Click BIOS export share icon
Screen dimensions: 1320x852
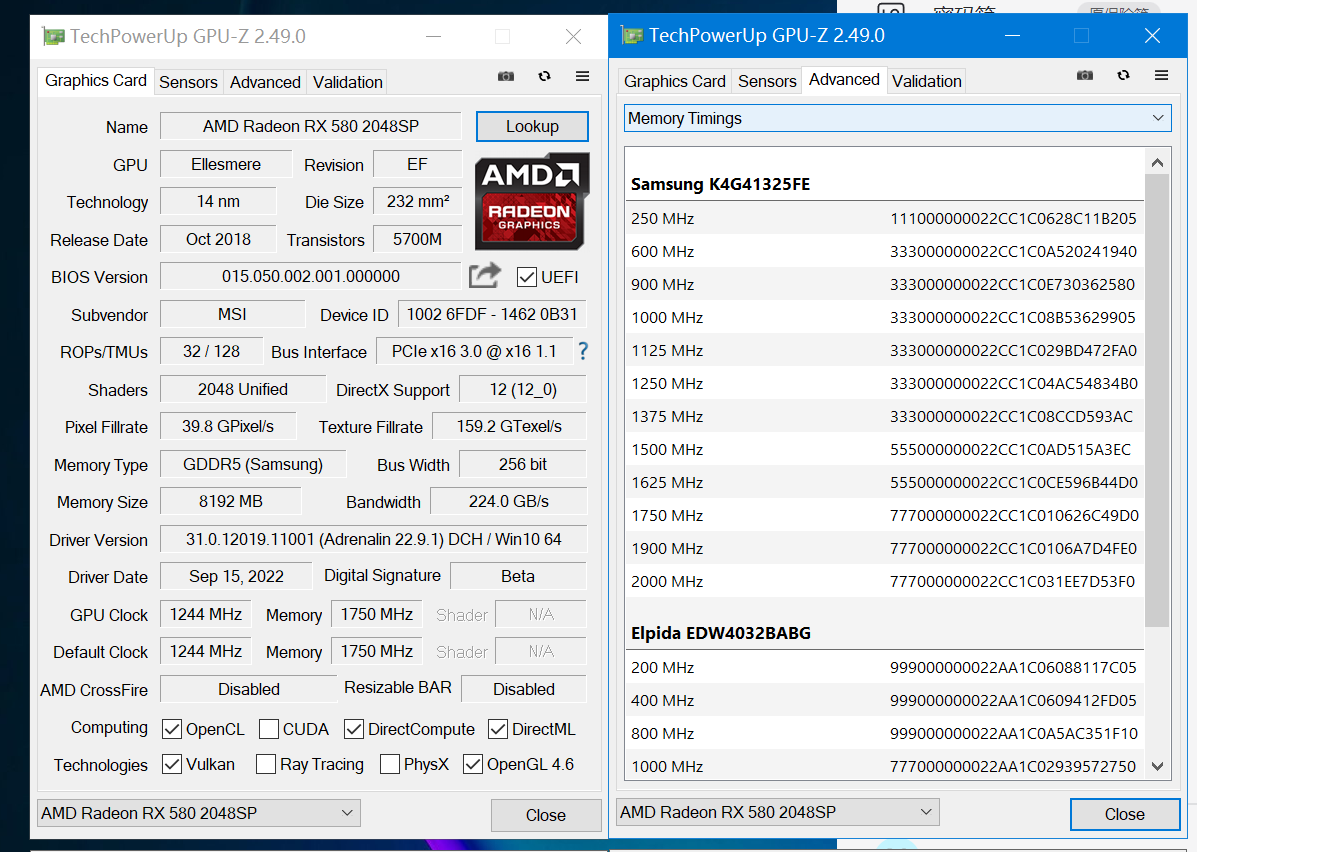pyautogui.click(x=484, y=275)
